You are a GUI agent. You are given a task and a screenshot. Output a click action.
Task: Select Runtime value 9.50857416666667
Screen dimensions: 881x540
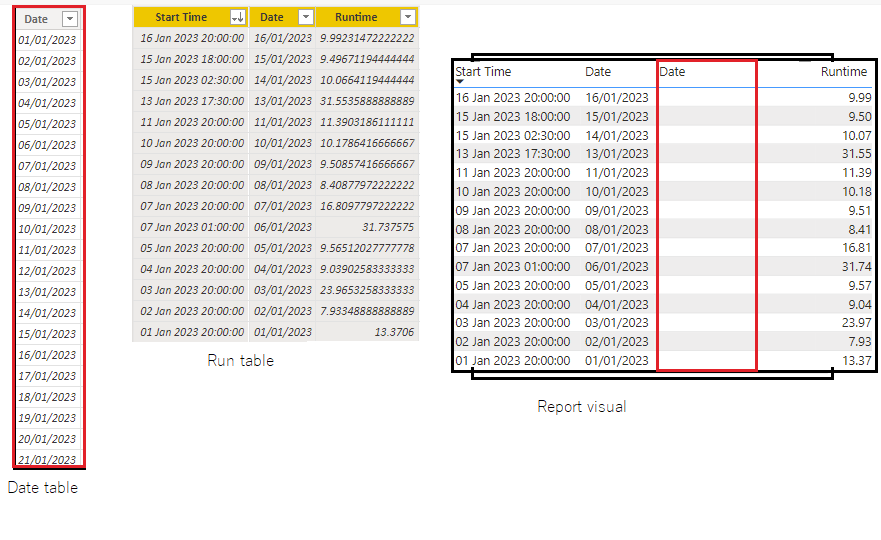(x=367, y=164)
